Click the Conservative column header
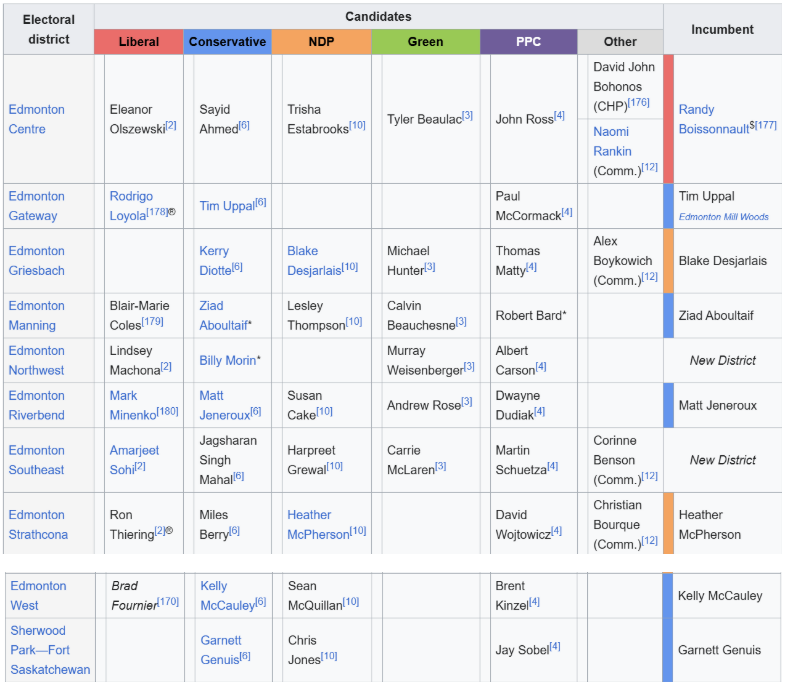The width and height of the screenshot is (785, 685). tap(227, 42)
